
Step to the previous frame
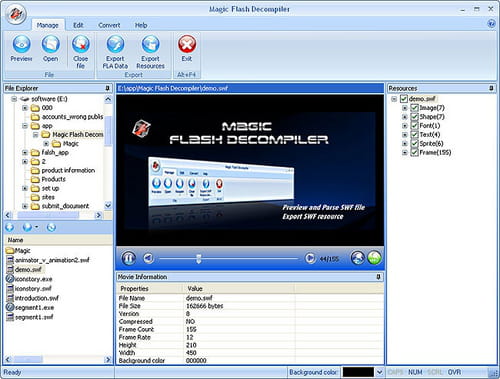coord(148,258)
